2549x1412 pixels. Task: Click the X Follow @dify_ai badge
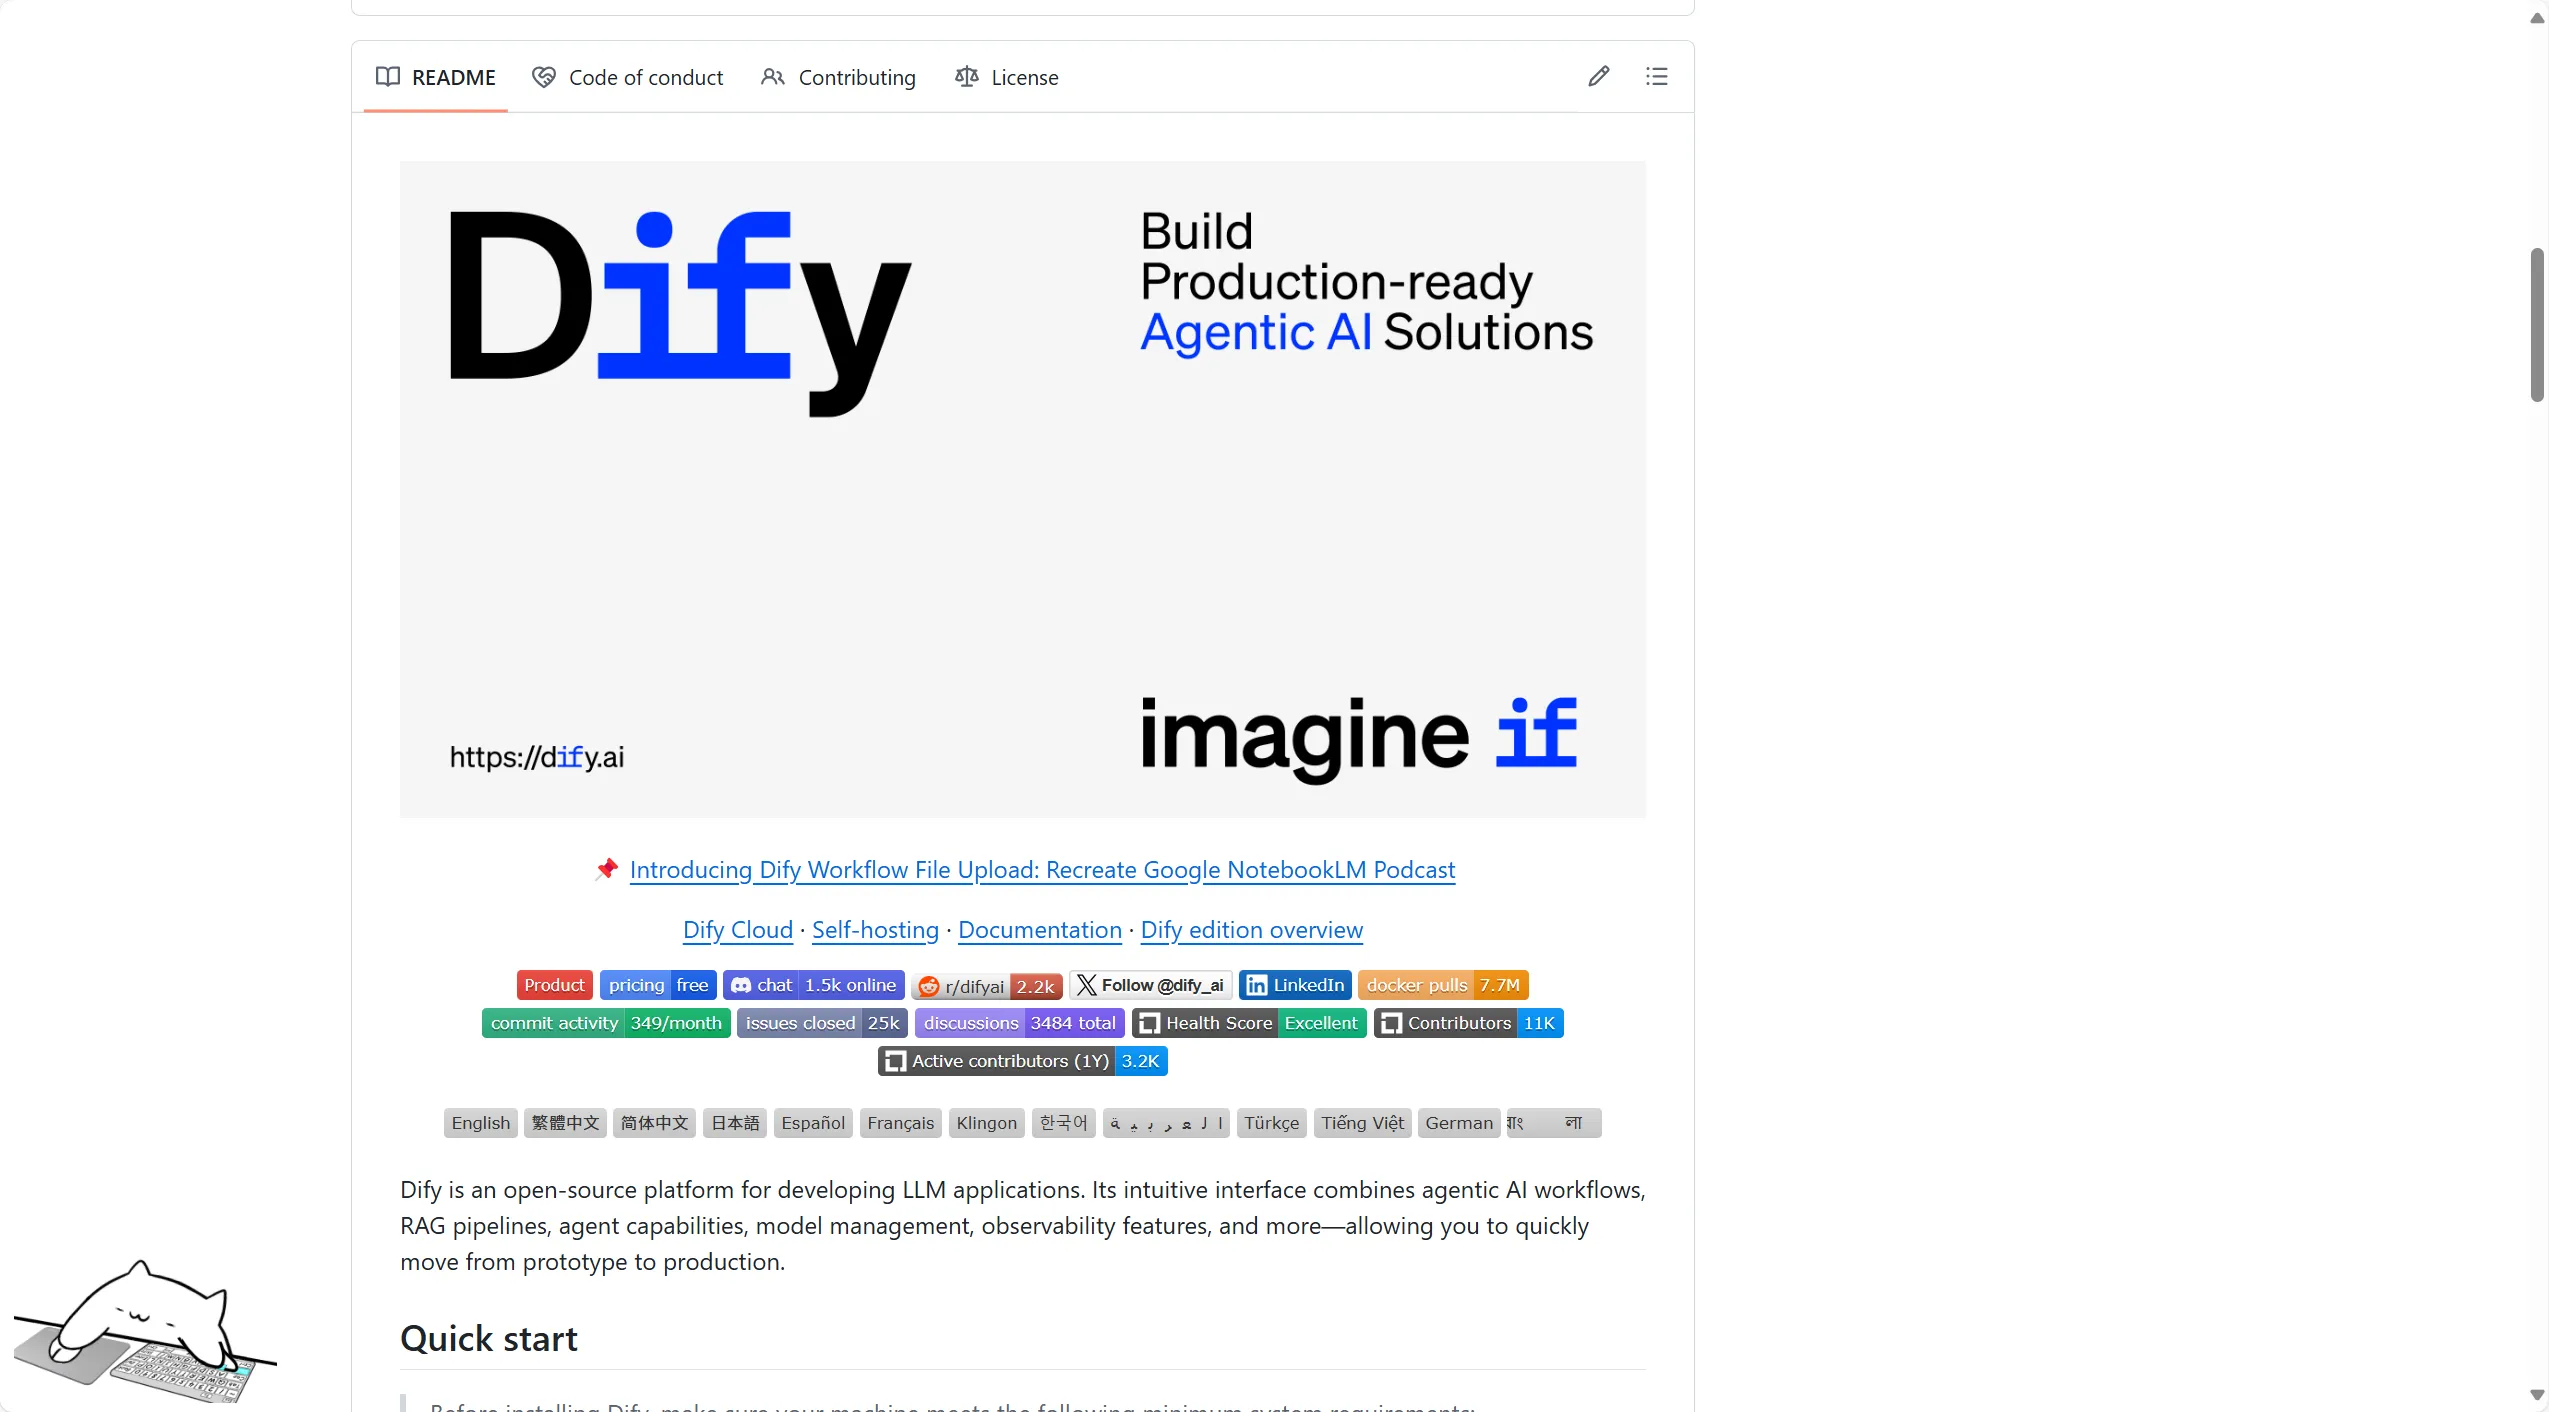pyautogui.click(x=1151, y=985)
